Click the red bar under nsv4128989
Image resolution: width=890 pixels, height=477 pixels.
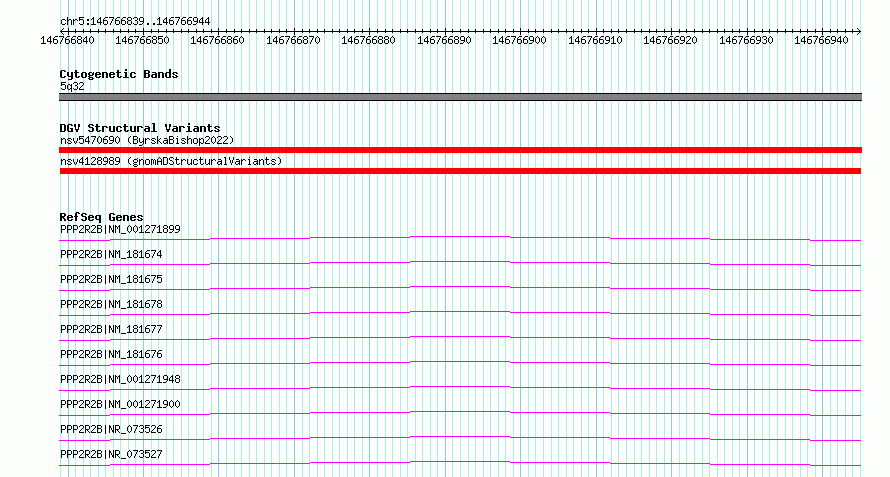pos(460,171)
